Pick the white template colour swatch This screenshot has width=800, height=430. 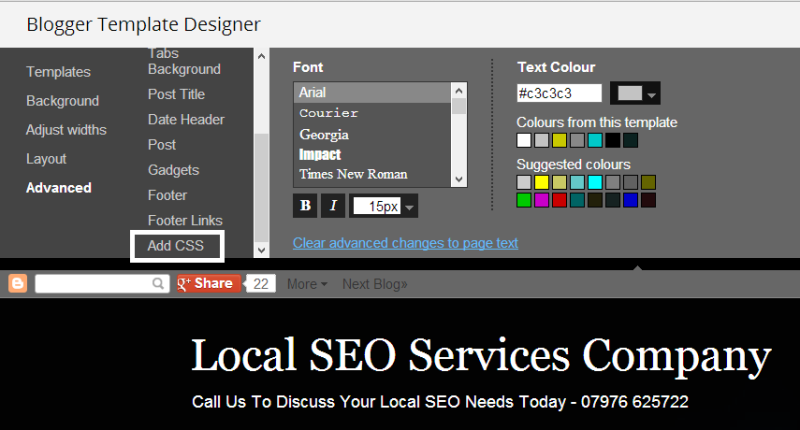coord(524,140)
